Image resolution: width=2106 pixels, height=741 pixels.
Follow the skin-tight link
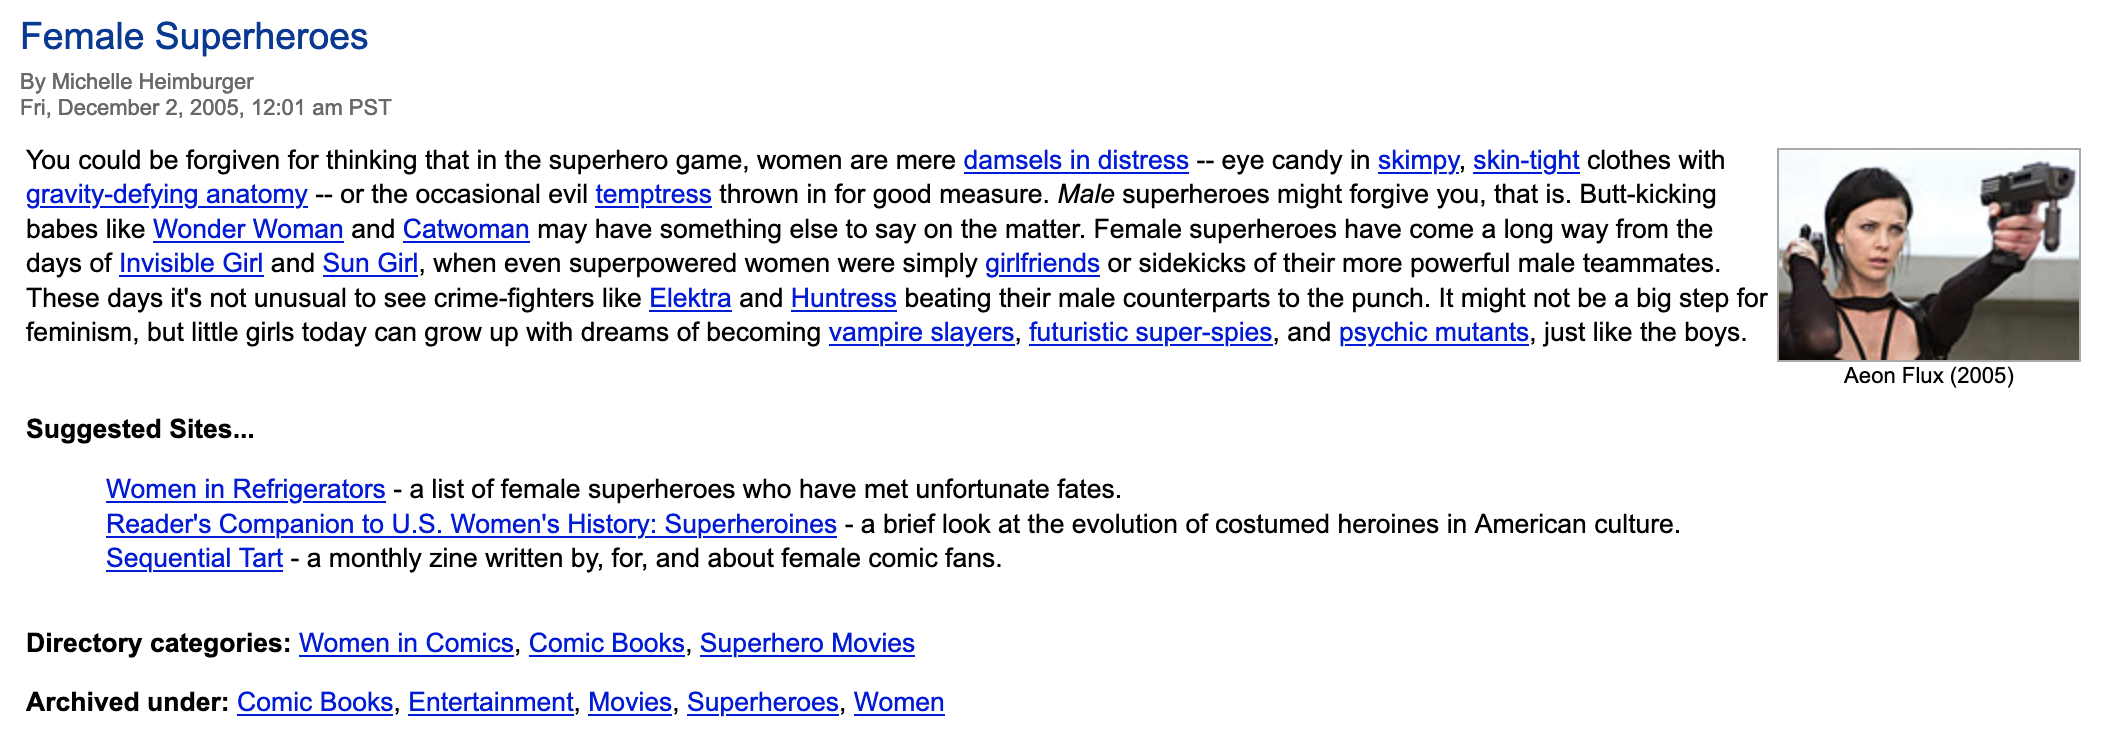click(1525, 160)
